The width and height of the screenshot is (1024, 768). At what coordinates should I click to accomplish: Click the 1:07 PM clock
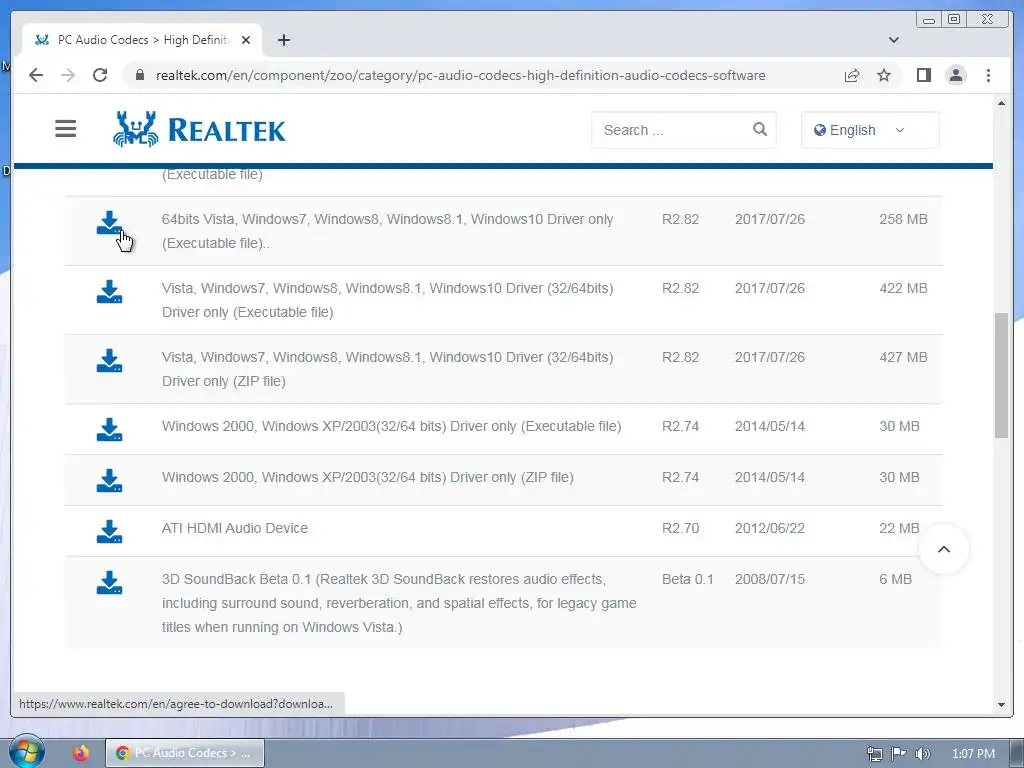tap(973, 754)
